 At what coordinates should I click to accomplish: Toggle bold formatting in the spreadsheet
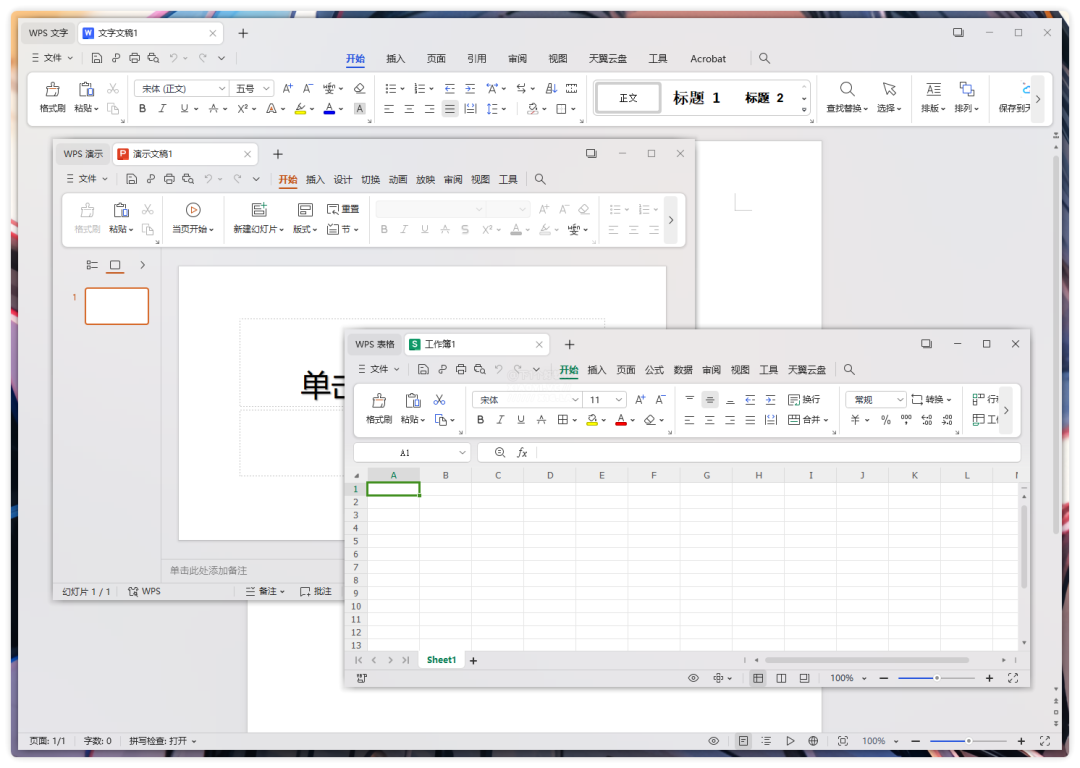tap(481, 420)
